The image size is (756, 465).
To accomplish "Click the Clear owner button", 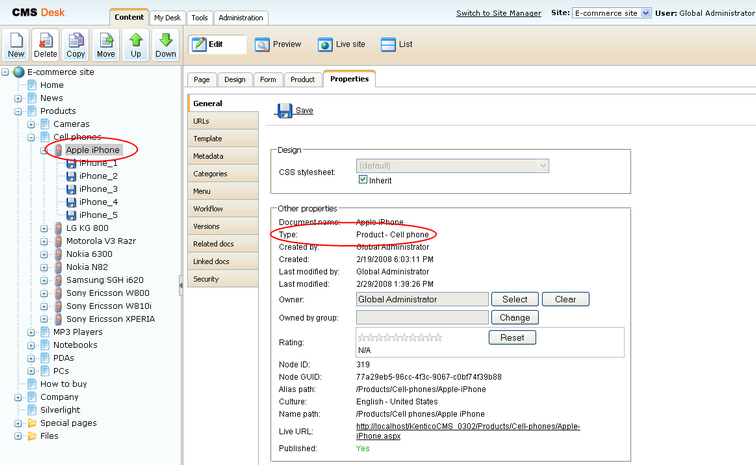I will [x=566, y=300].
